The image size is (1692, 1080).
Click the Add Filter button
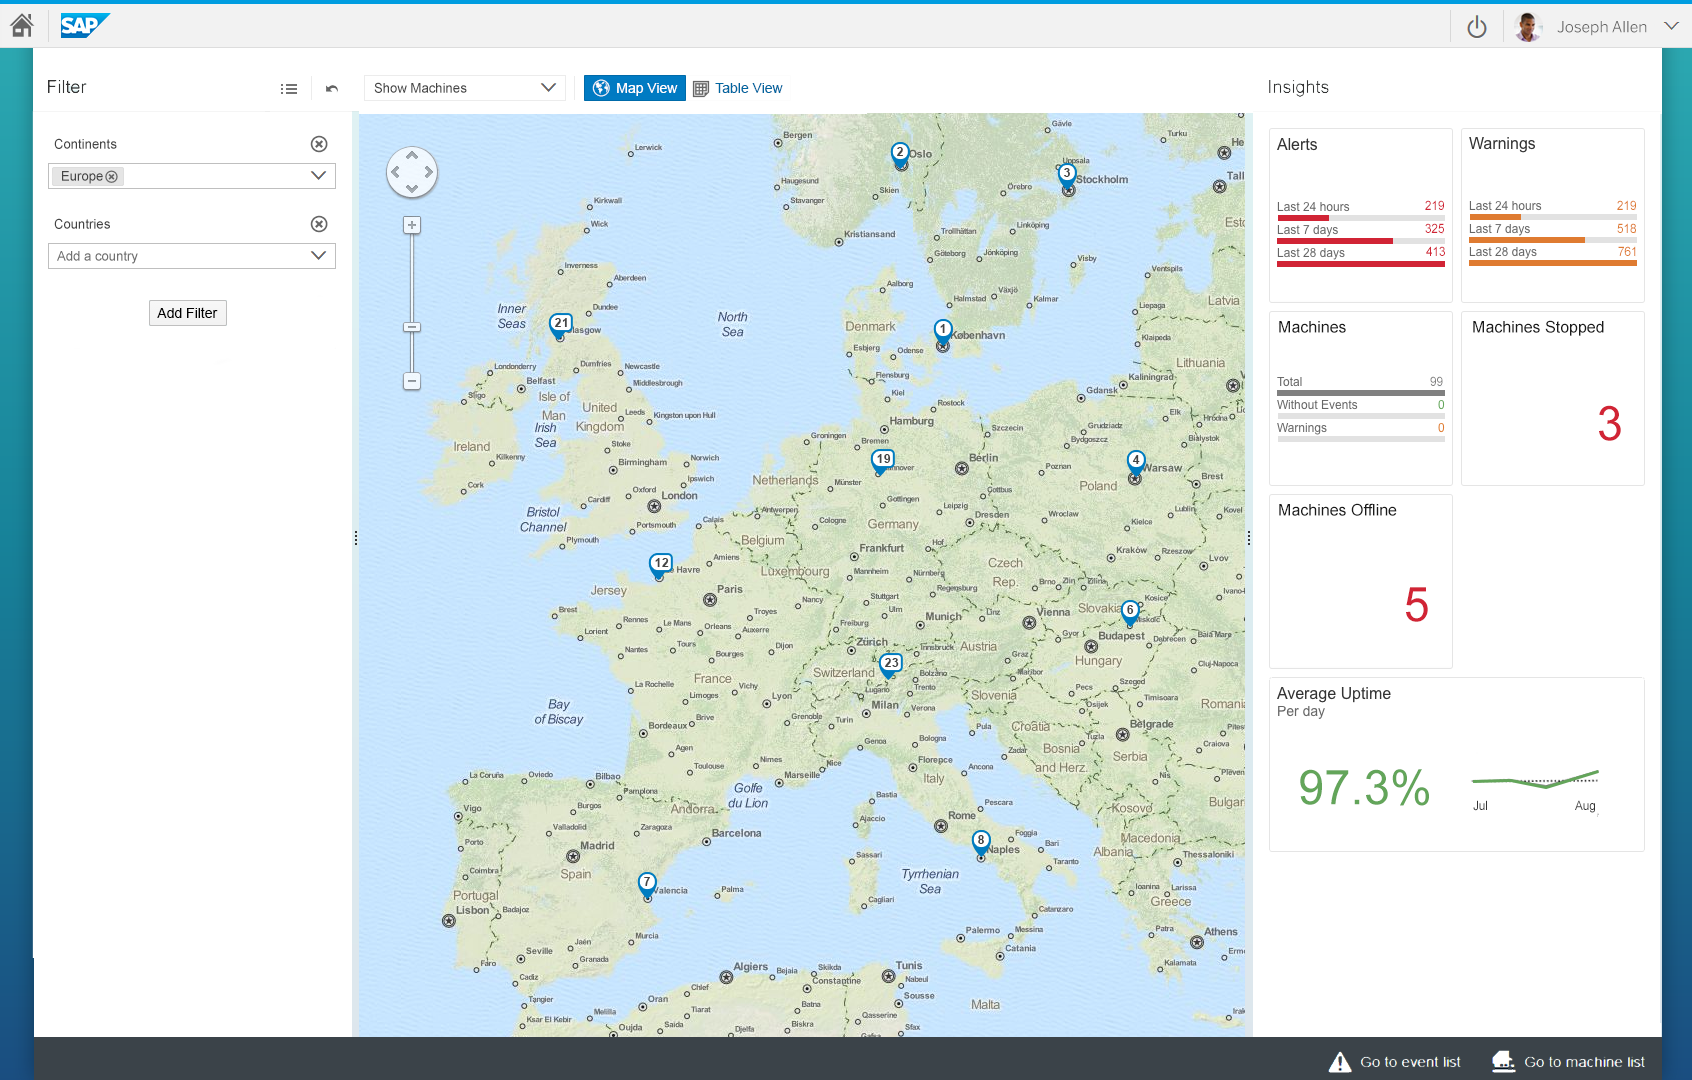click(188, 313)
